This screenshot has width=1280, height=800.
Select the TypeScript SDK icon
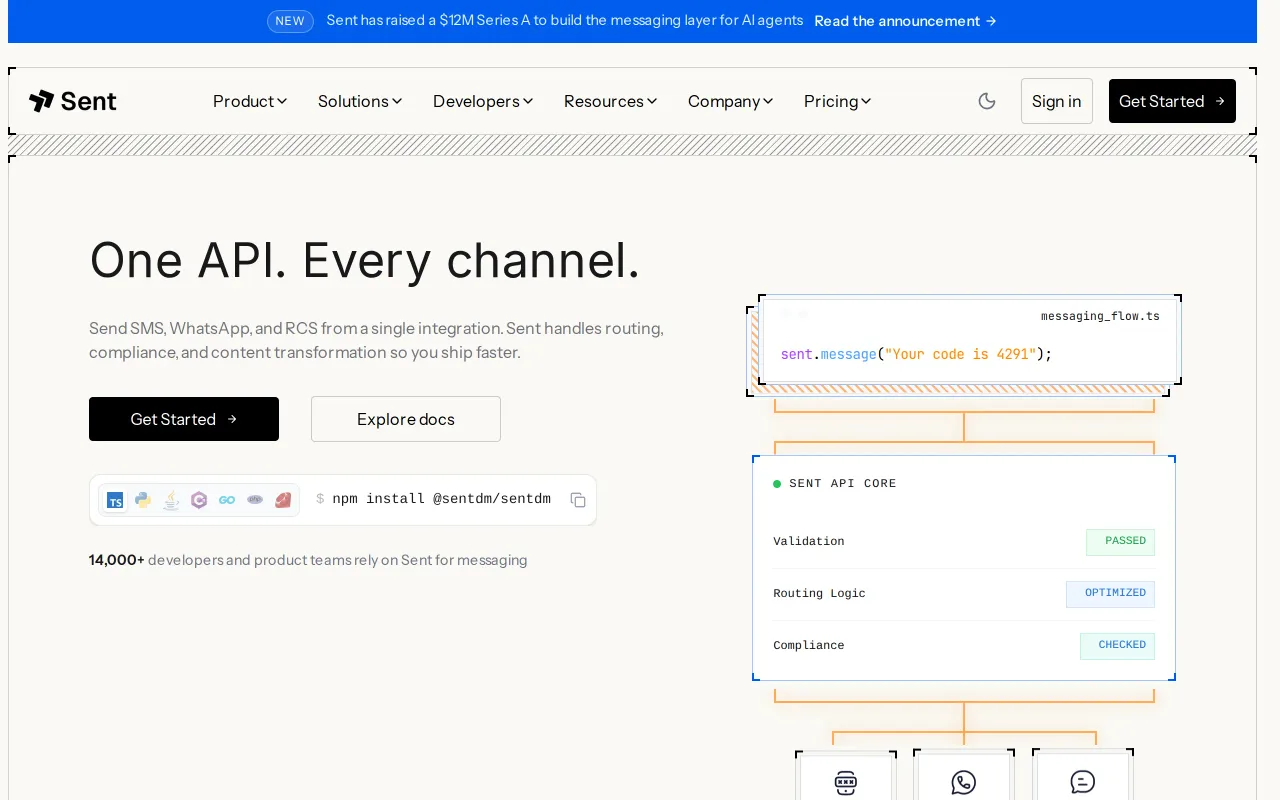click(x=115, y=500)
